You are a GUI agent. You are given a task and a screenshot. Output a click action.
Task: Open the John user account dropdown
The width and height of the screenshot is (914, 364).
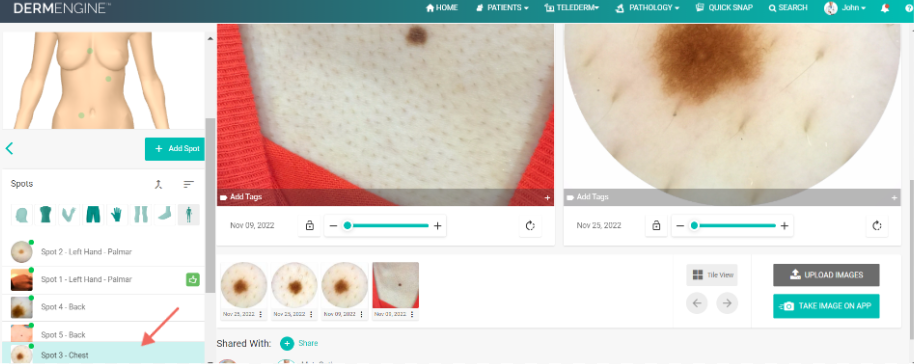point(845,8)
